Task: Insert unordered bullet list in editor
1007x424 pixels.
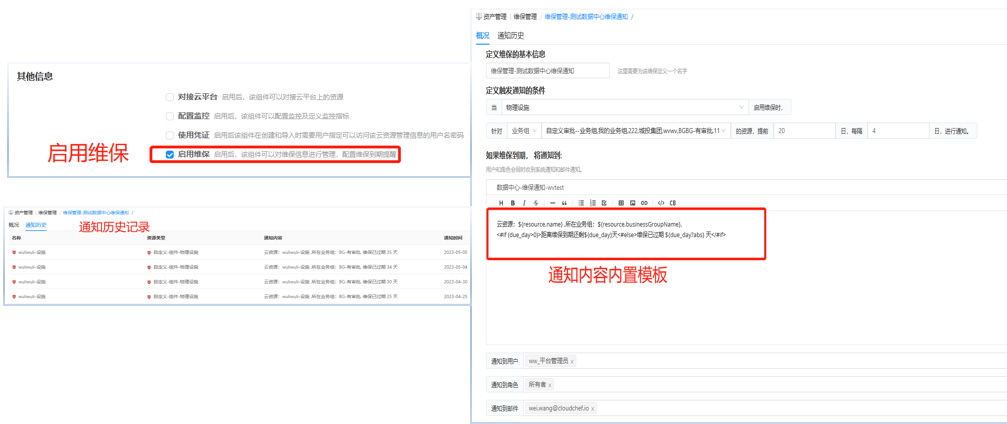Action: pos(581,202)
